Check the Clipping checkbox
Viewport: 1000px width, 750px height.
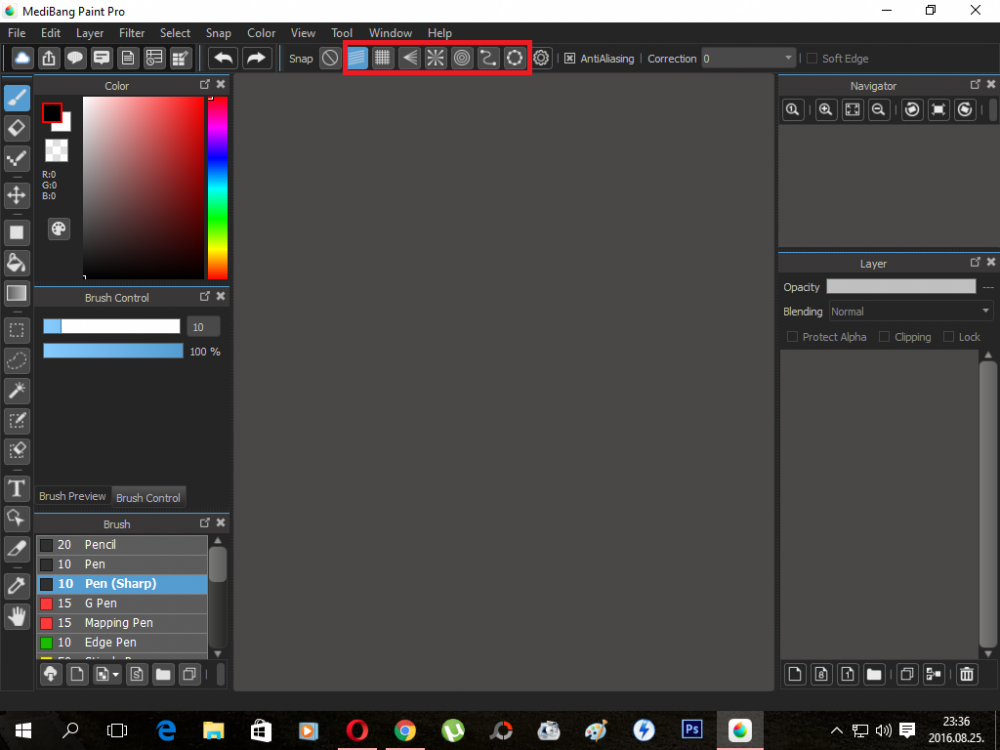coord(884,337)
